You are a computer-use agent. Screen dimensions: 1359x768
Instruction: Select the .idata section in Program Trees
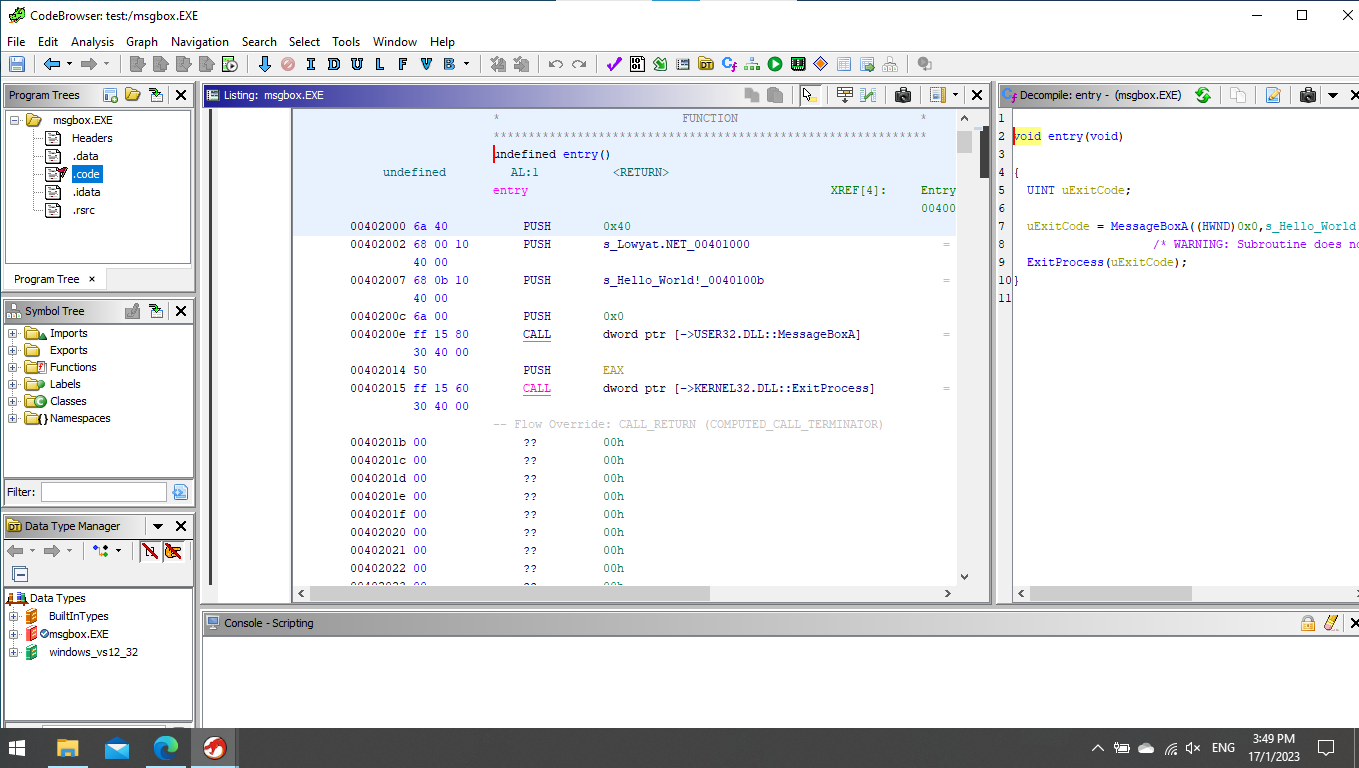pos(86,192)
